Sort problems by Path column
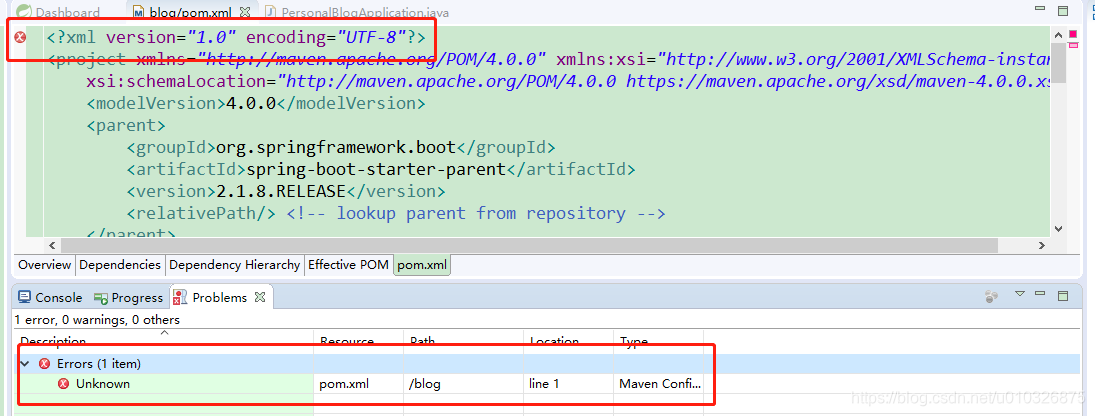This screenshot has height=416, width=1095. (464, 341)
